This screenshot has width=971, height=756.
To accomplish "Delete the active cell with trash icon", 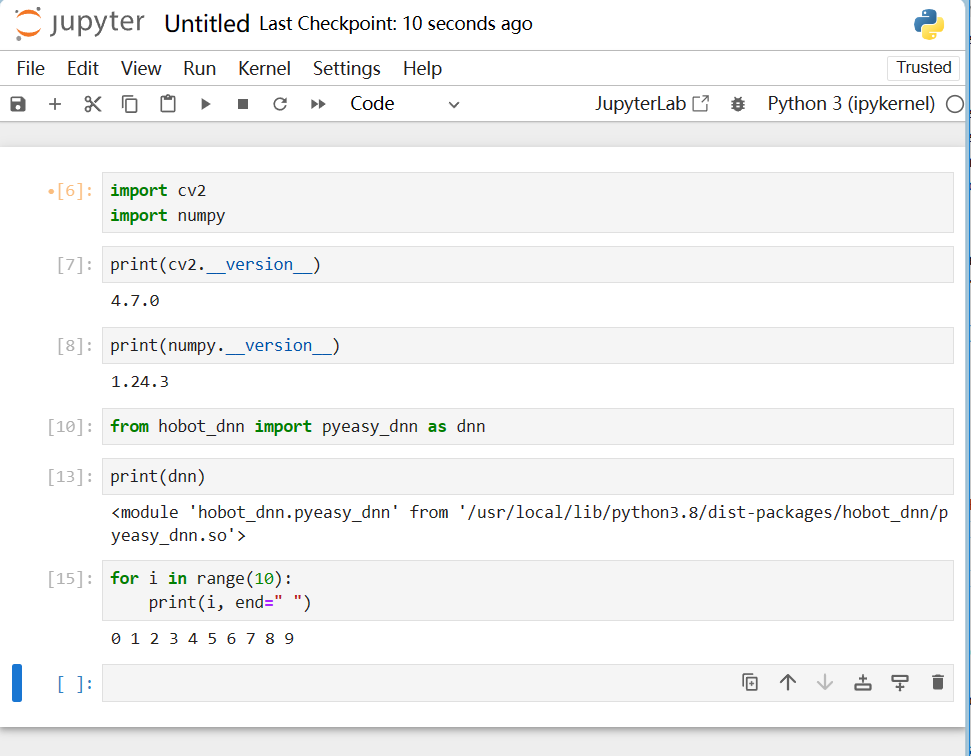I will click(937, 682).
